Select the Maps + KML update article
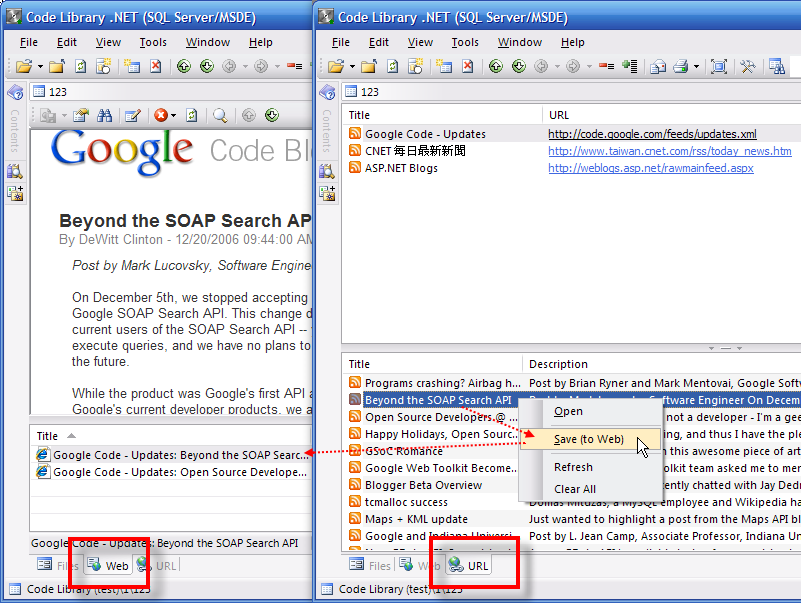Viewport: 801px width, 603px height. (571, 519)
